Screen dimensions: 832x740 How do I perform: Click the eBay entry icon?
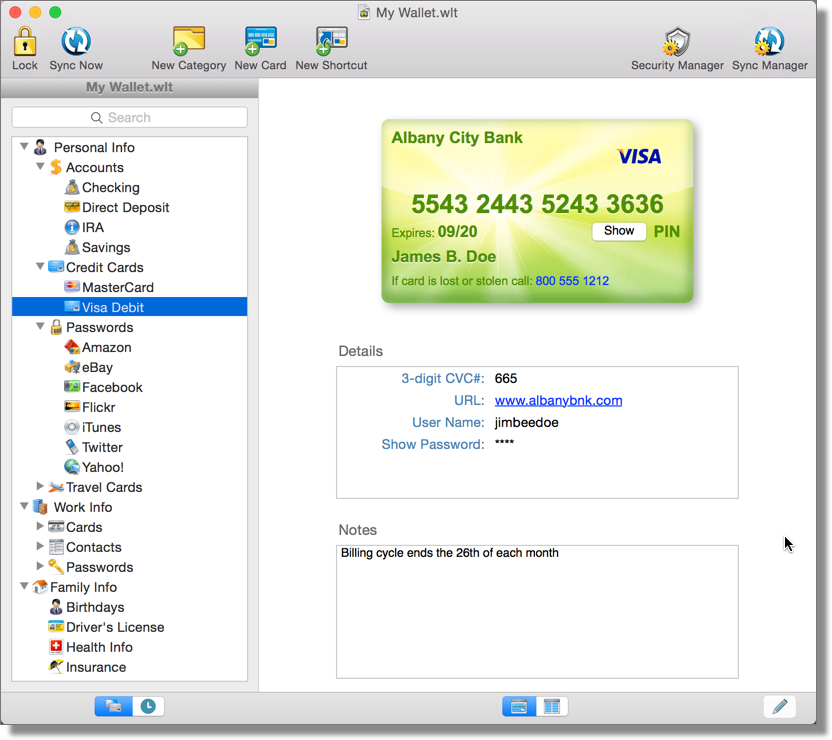(x=72, y=367)
